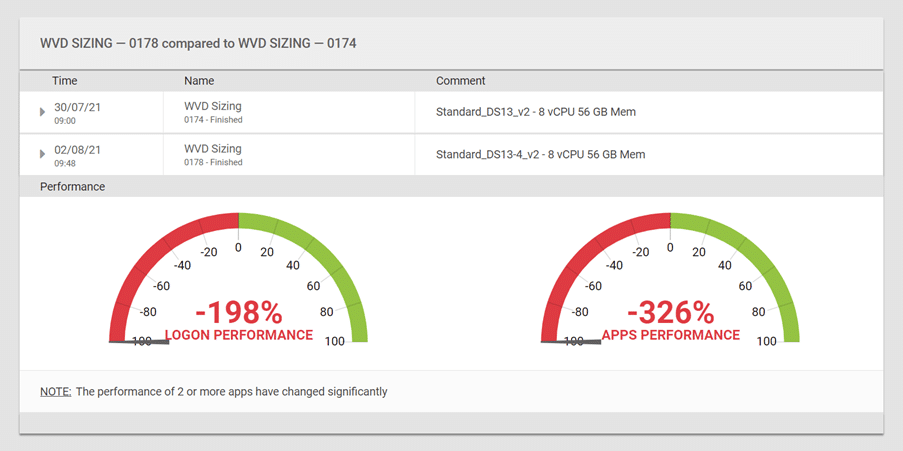This screenshot has width=903, height=451.
Task: Expand the 30/07/21 test run row
Action: point(42,112)
